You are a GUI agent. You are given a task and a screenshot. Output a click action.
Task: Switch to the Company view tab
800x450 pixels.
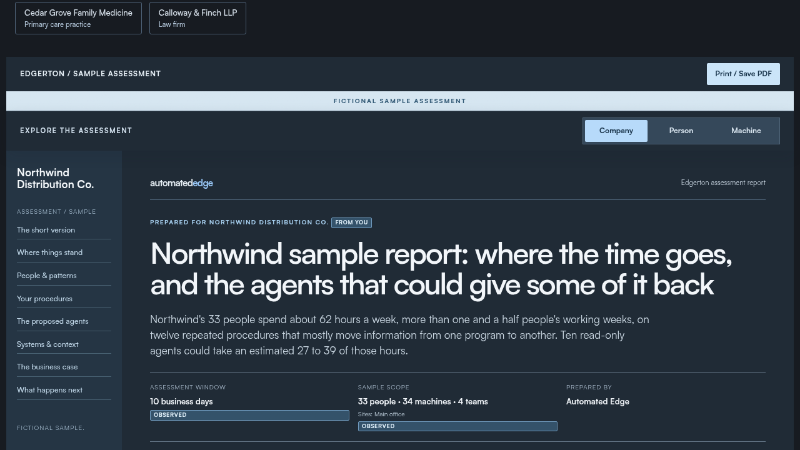616,131
